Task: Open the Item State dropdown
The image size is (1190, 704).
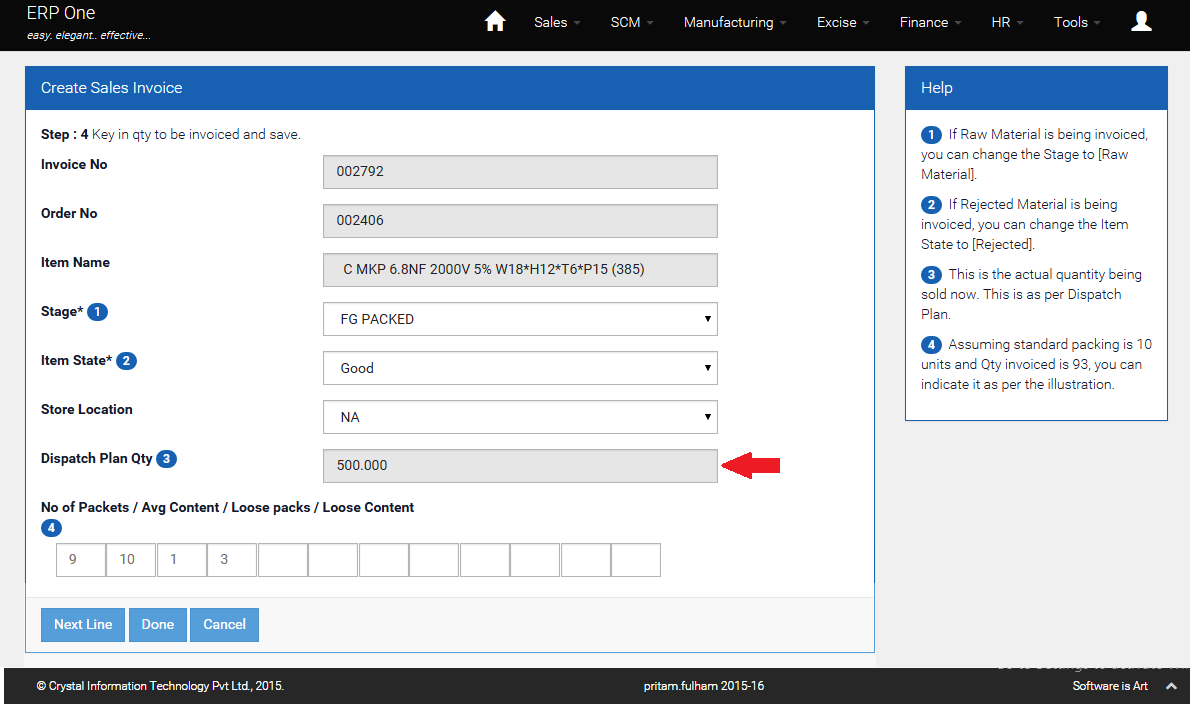Action: pos(520,368)
